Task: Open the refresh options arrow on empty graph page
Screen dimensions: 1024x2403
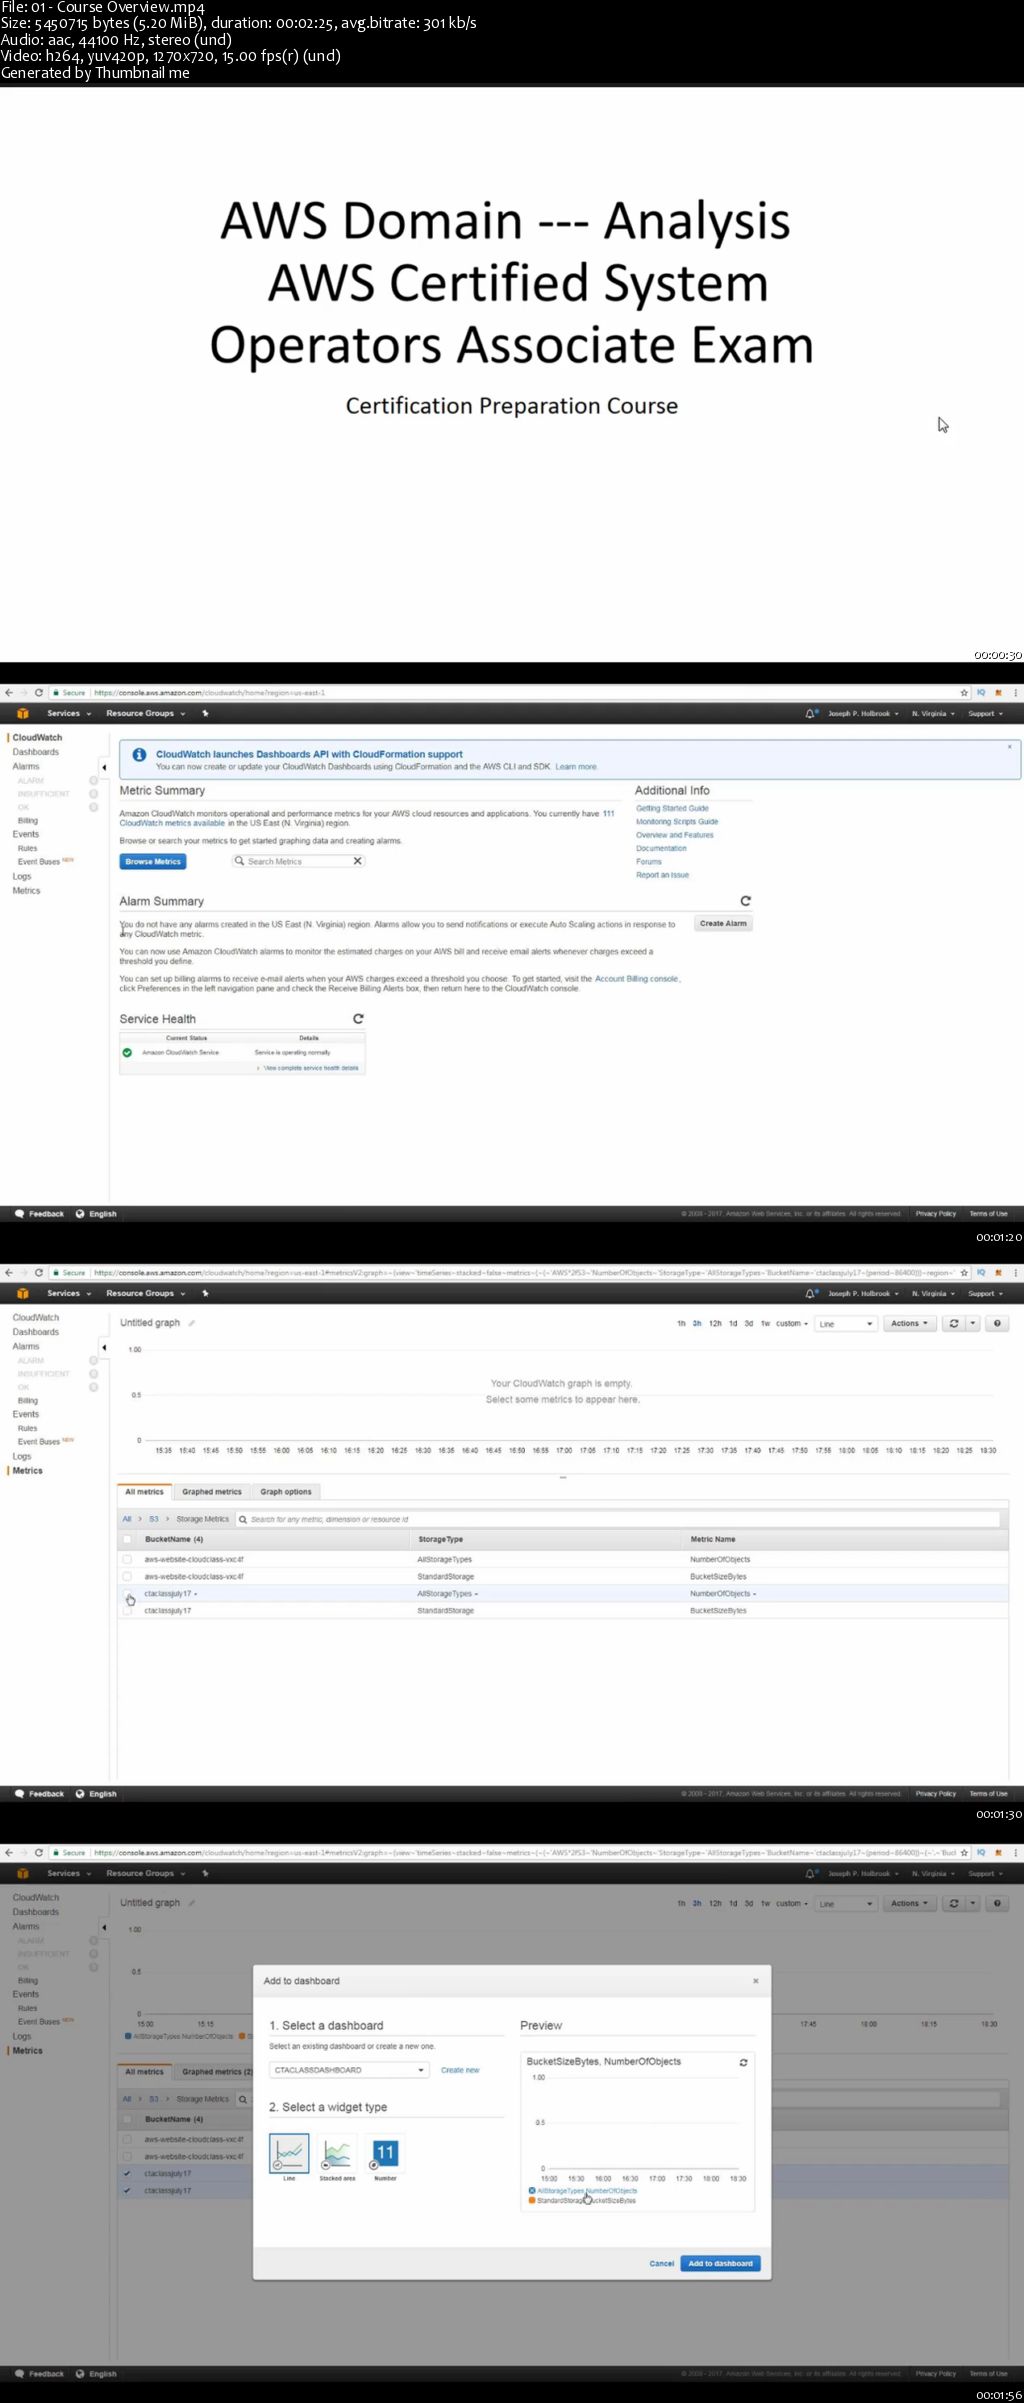Action: click(x=973, y=1323)
